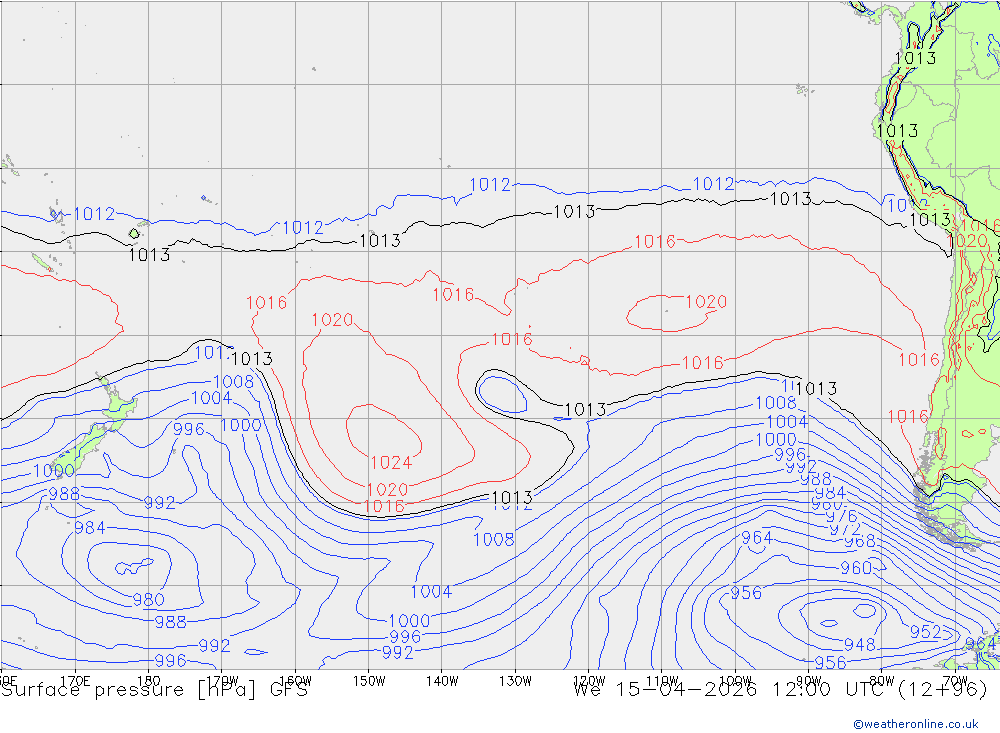Viewport: 1000px width, 733px height.
Task: Click the 110W longitude axis label
Action: pos(662,681)
